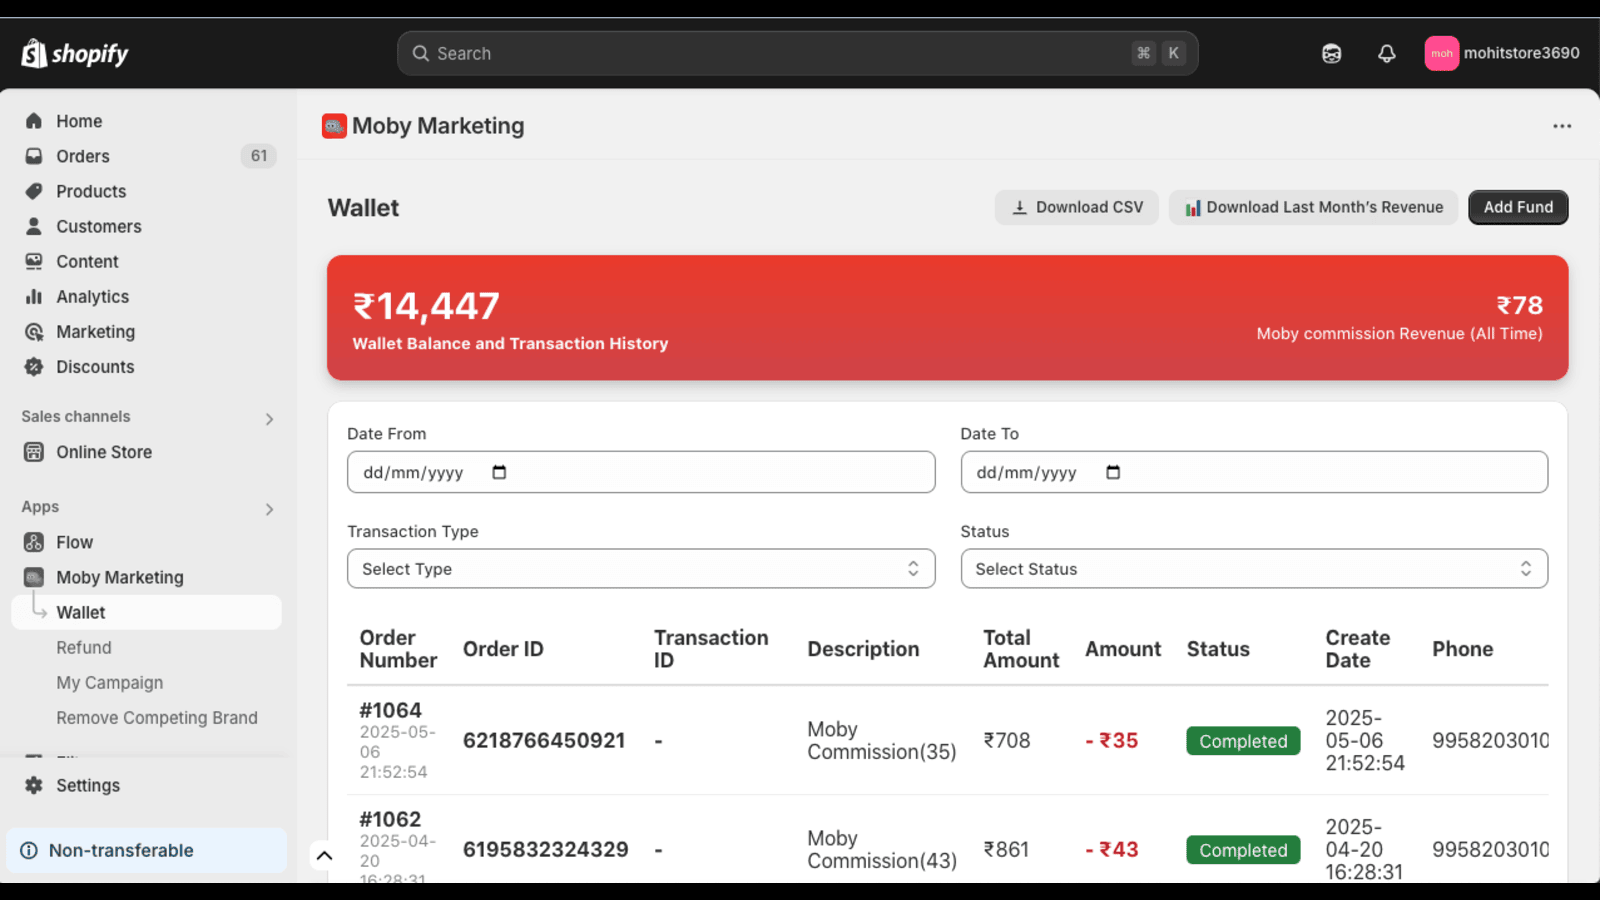Screen dimensions: 1600x900
Task: Click Completed status for order #1062
Action: coord(1243,850)
